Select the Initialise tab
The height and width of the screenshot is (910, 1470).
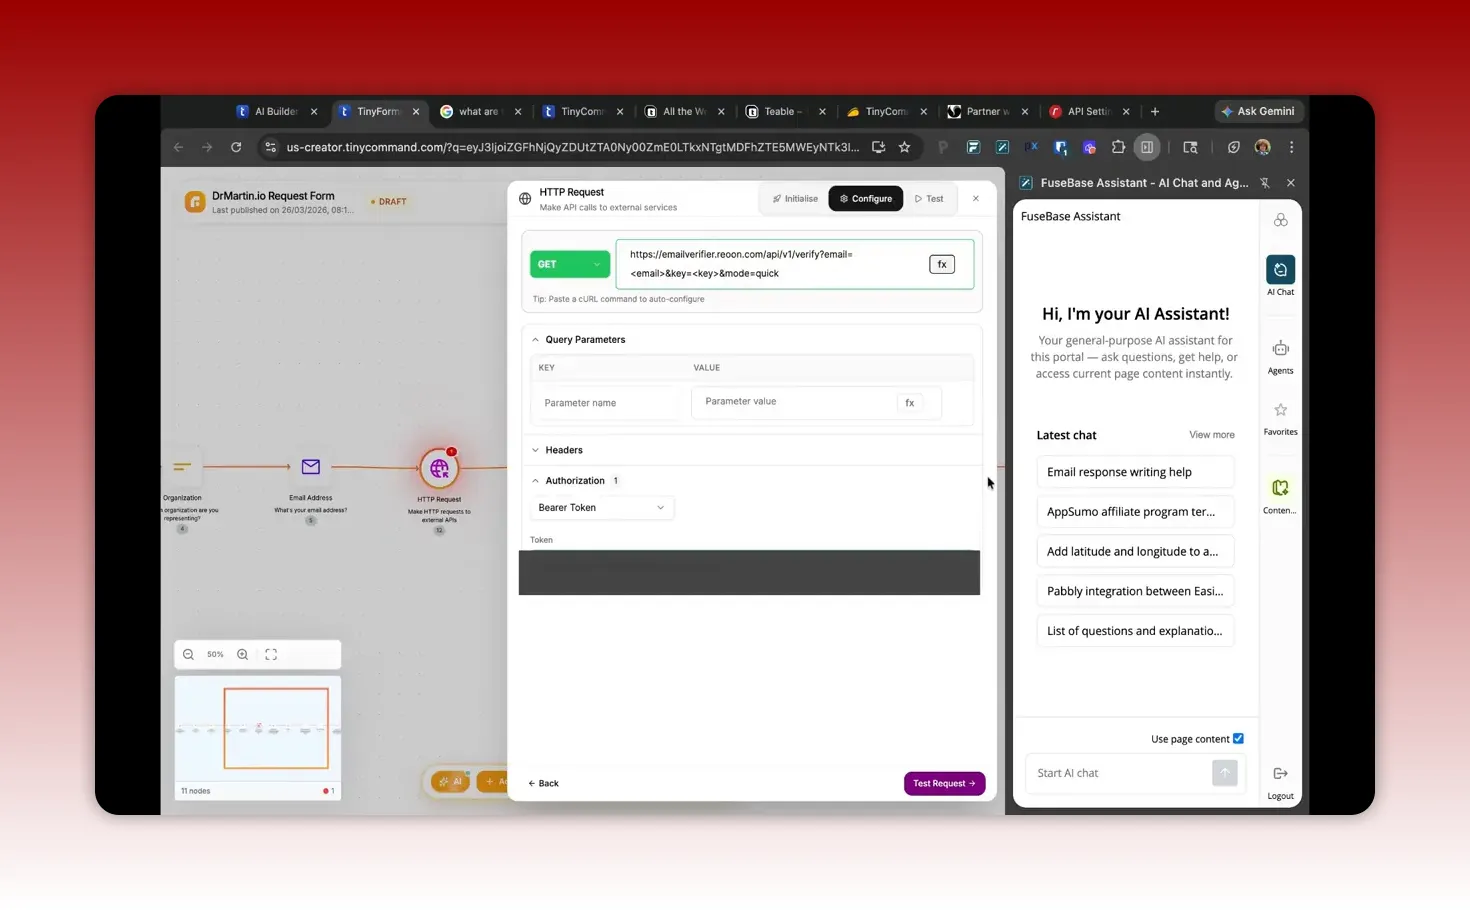(x=794, y=198)
